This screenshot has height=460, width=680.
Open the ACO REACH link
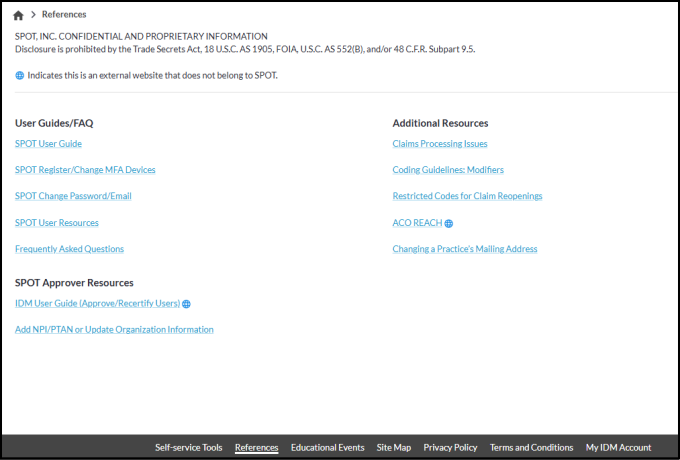pyautogui.click(x=417, y=223)
